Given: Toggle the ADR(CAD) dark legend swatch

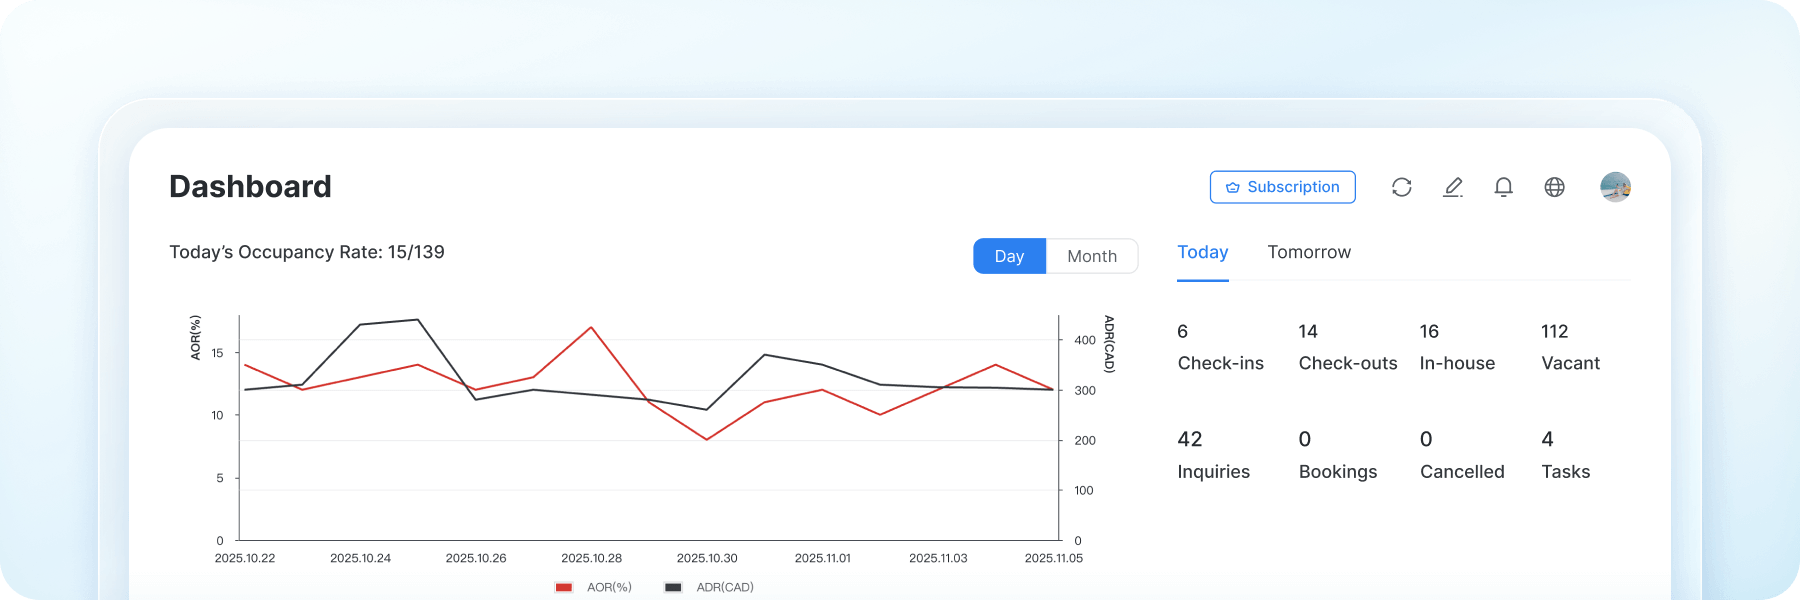Looking at the screenshot, I should [x=673, y=587].
